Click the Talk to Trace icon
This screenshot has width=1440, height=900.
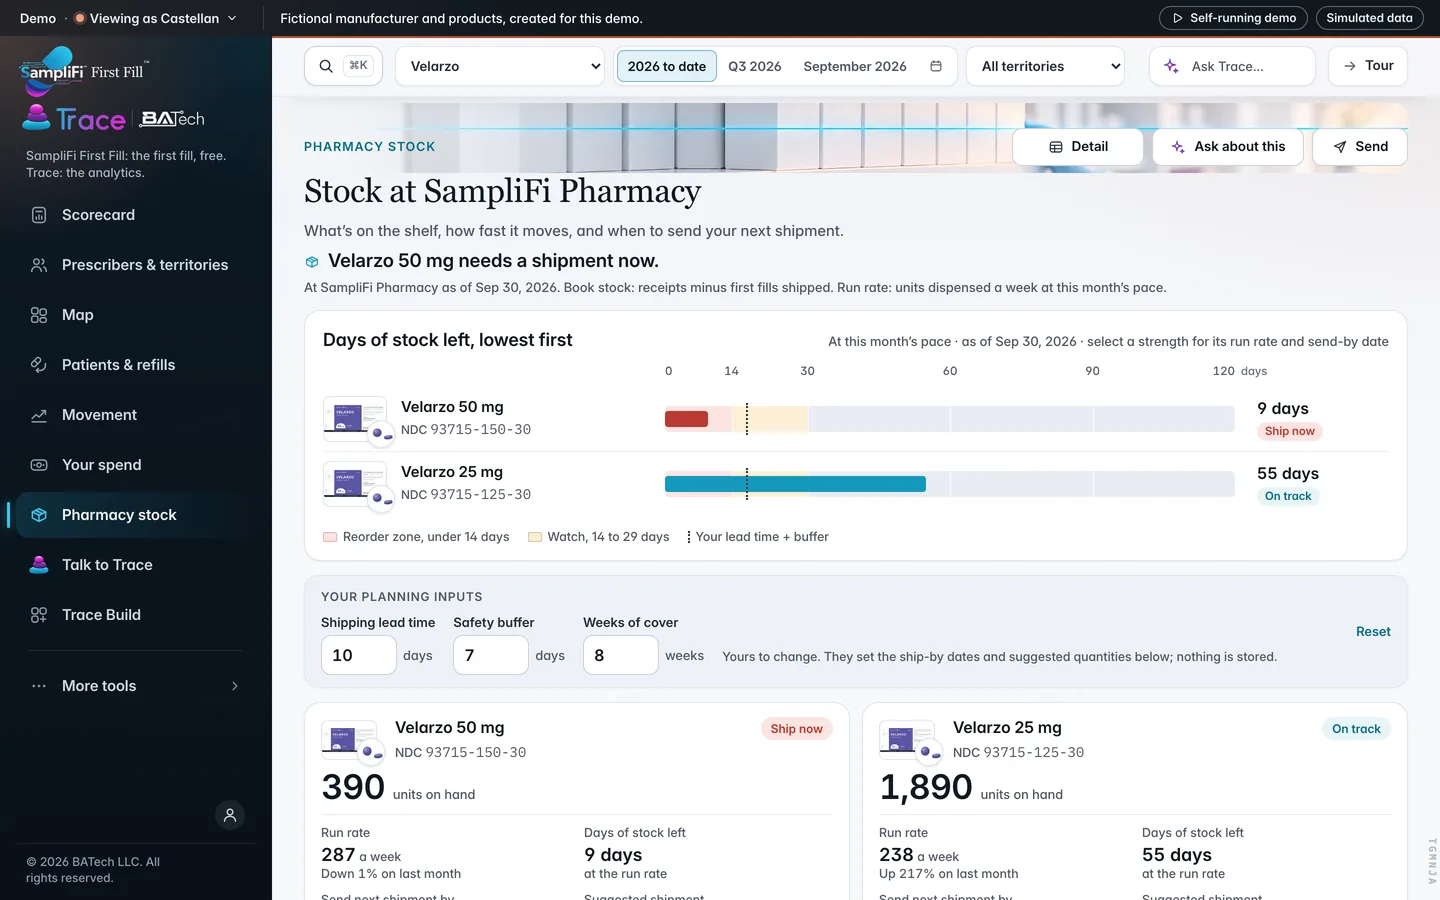tap(39, 565)
